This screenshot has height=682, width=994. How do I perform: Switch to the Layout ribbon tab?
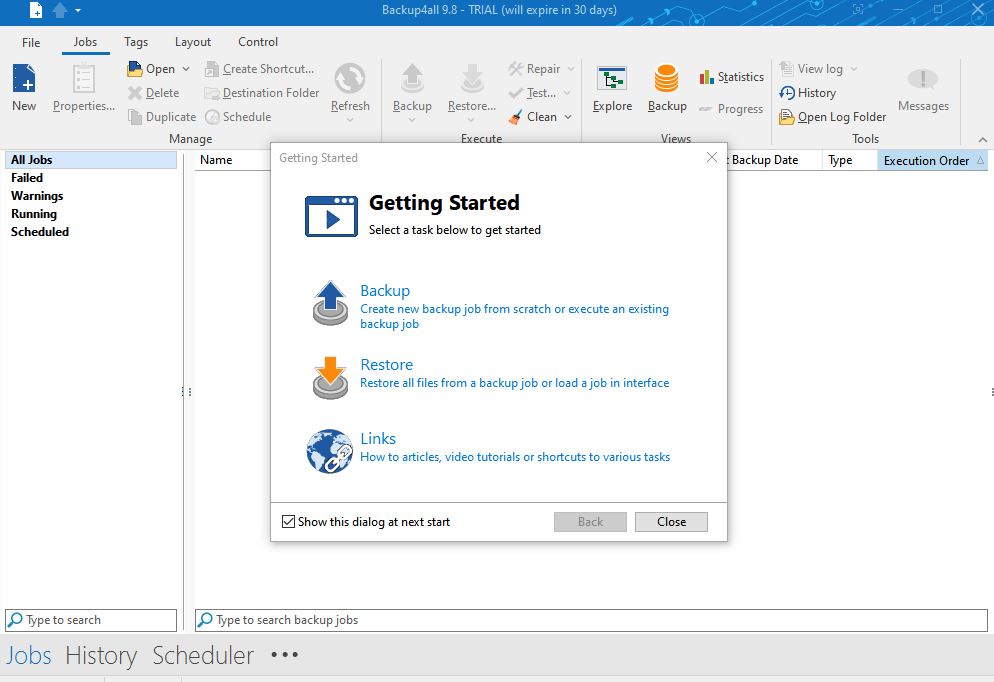(193, 42)
